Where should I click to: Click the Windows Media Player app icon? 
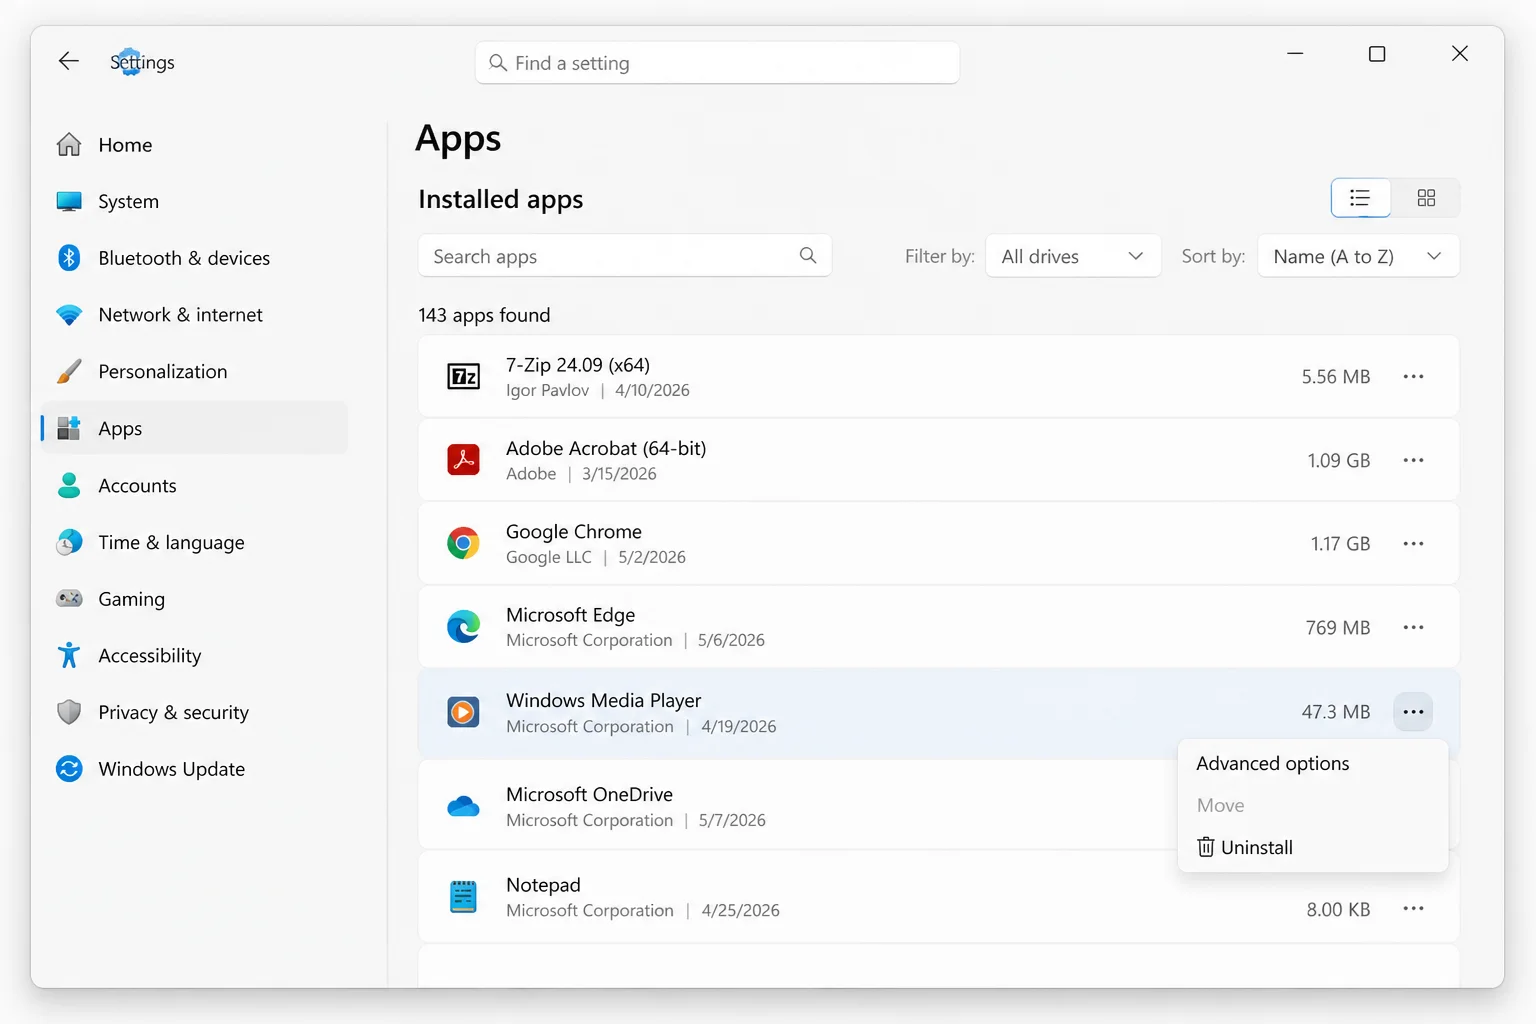(463, 712)
